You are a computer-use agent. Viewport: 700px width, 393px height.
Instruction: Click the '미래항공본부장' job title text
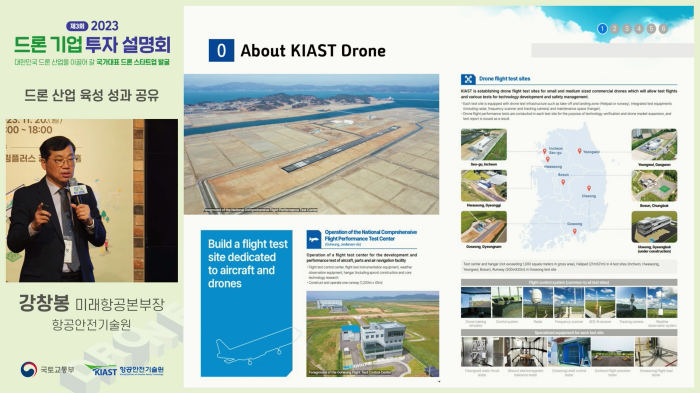point(120,305)
